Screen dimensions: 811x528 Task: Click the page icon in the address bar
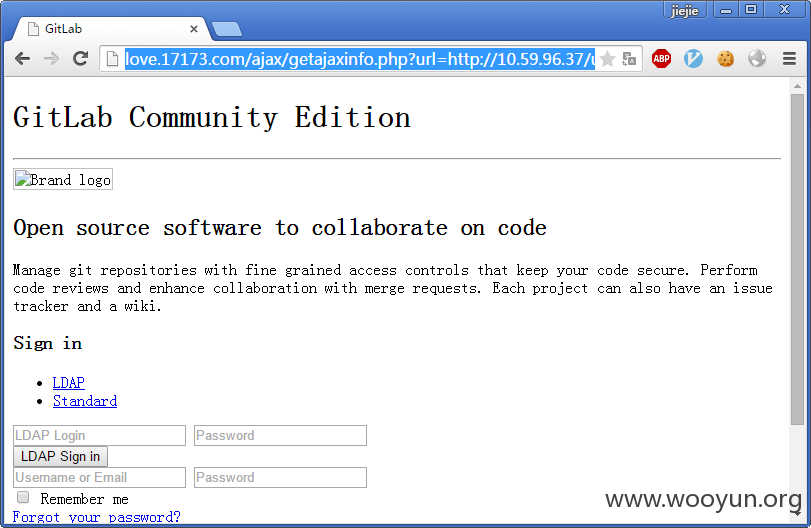click(x=112, y=59)
